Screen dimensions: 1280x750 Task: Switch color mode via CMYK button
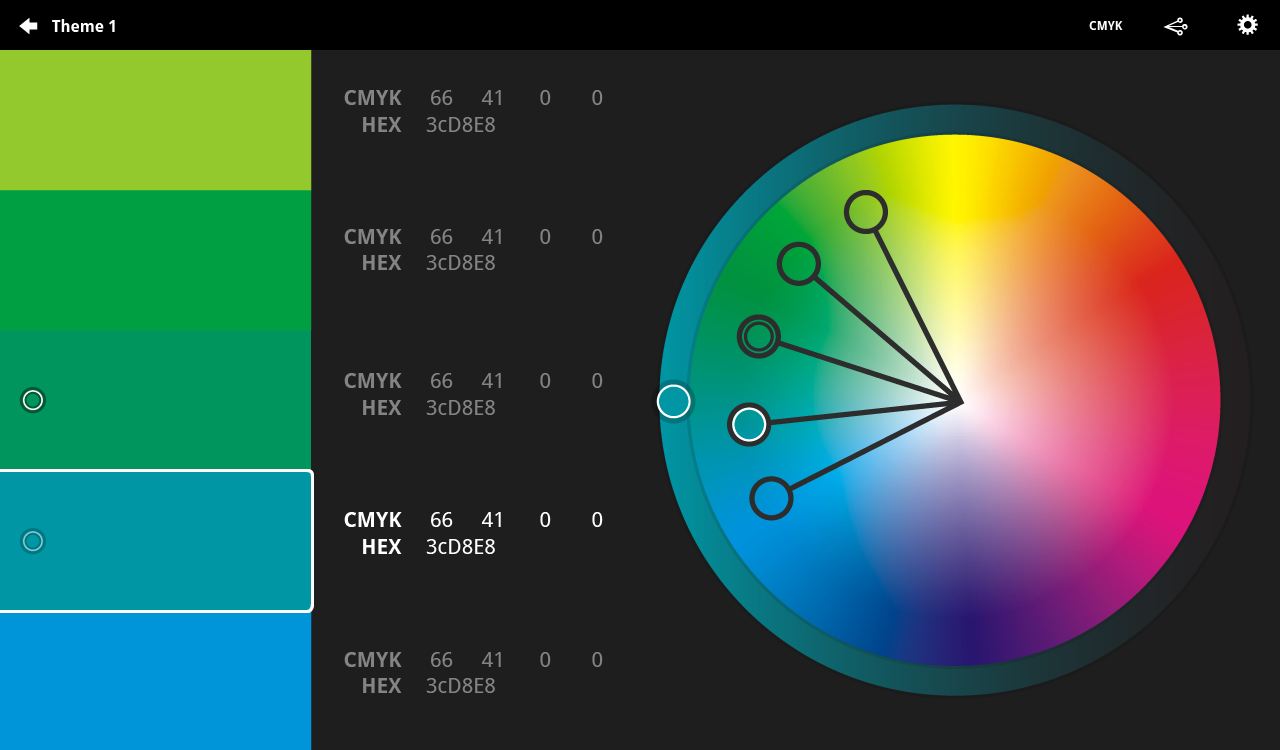1105,26
